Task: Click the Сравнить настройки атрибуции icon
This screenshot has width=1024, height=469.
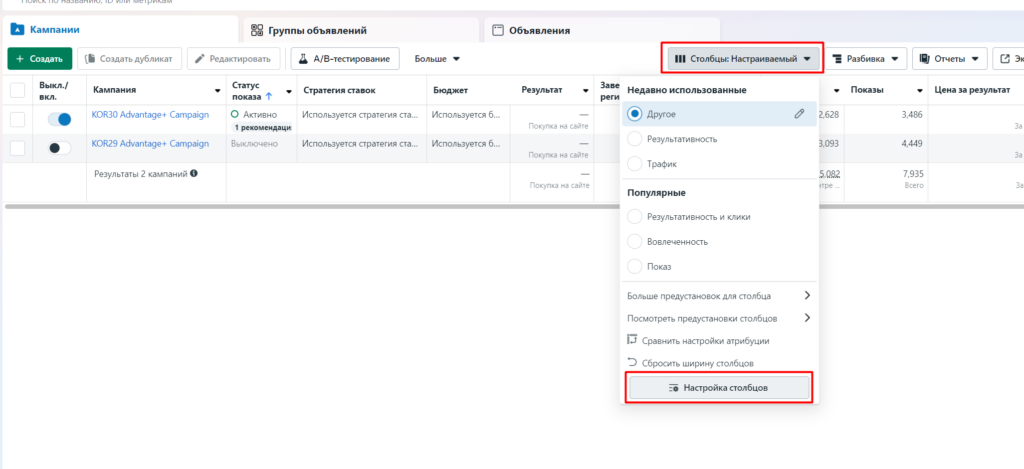Action: [x=632, y=340]
